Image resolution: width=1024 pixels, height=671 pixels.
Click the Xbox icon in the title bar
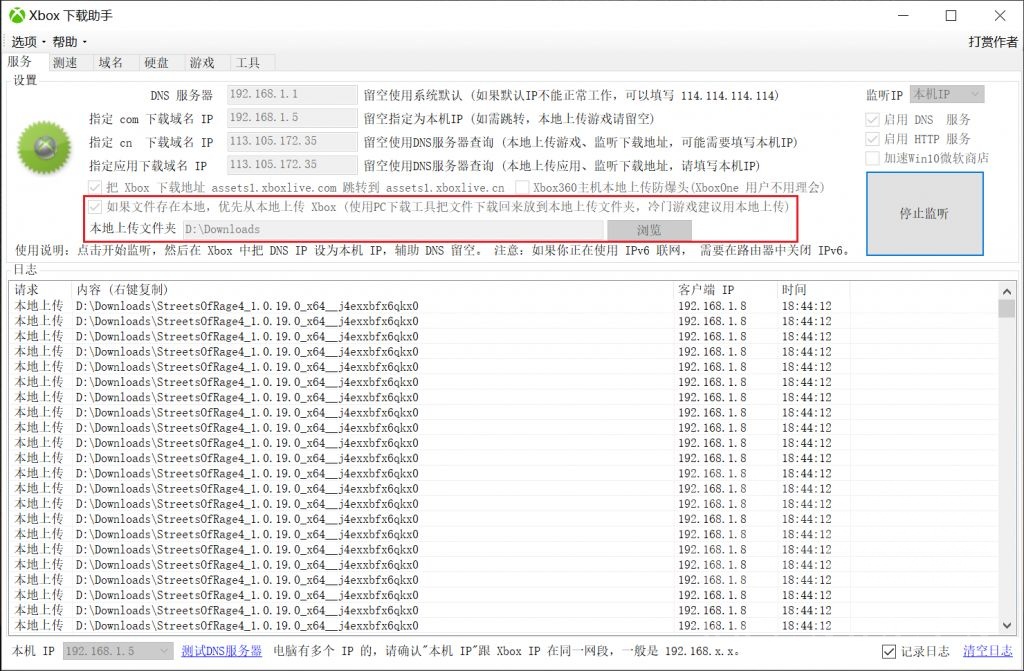(15, 15)
